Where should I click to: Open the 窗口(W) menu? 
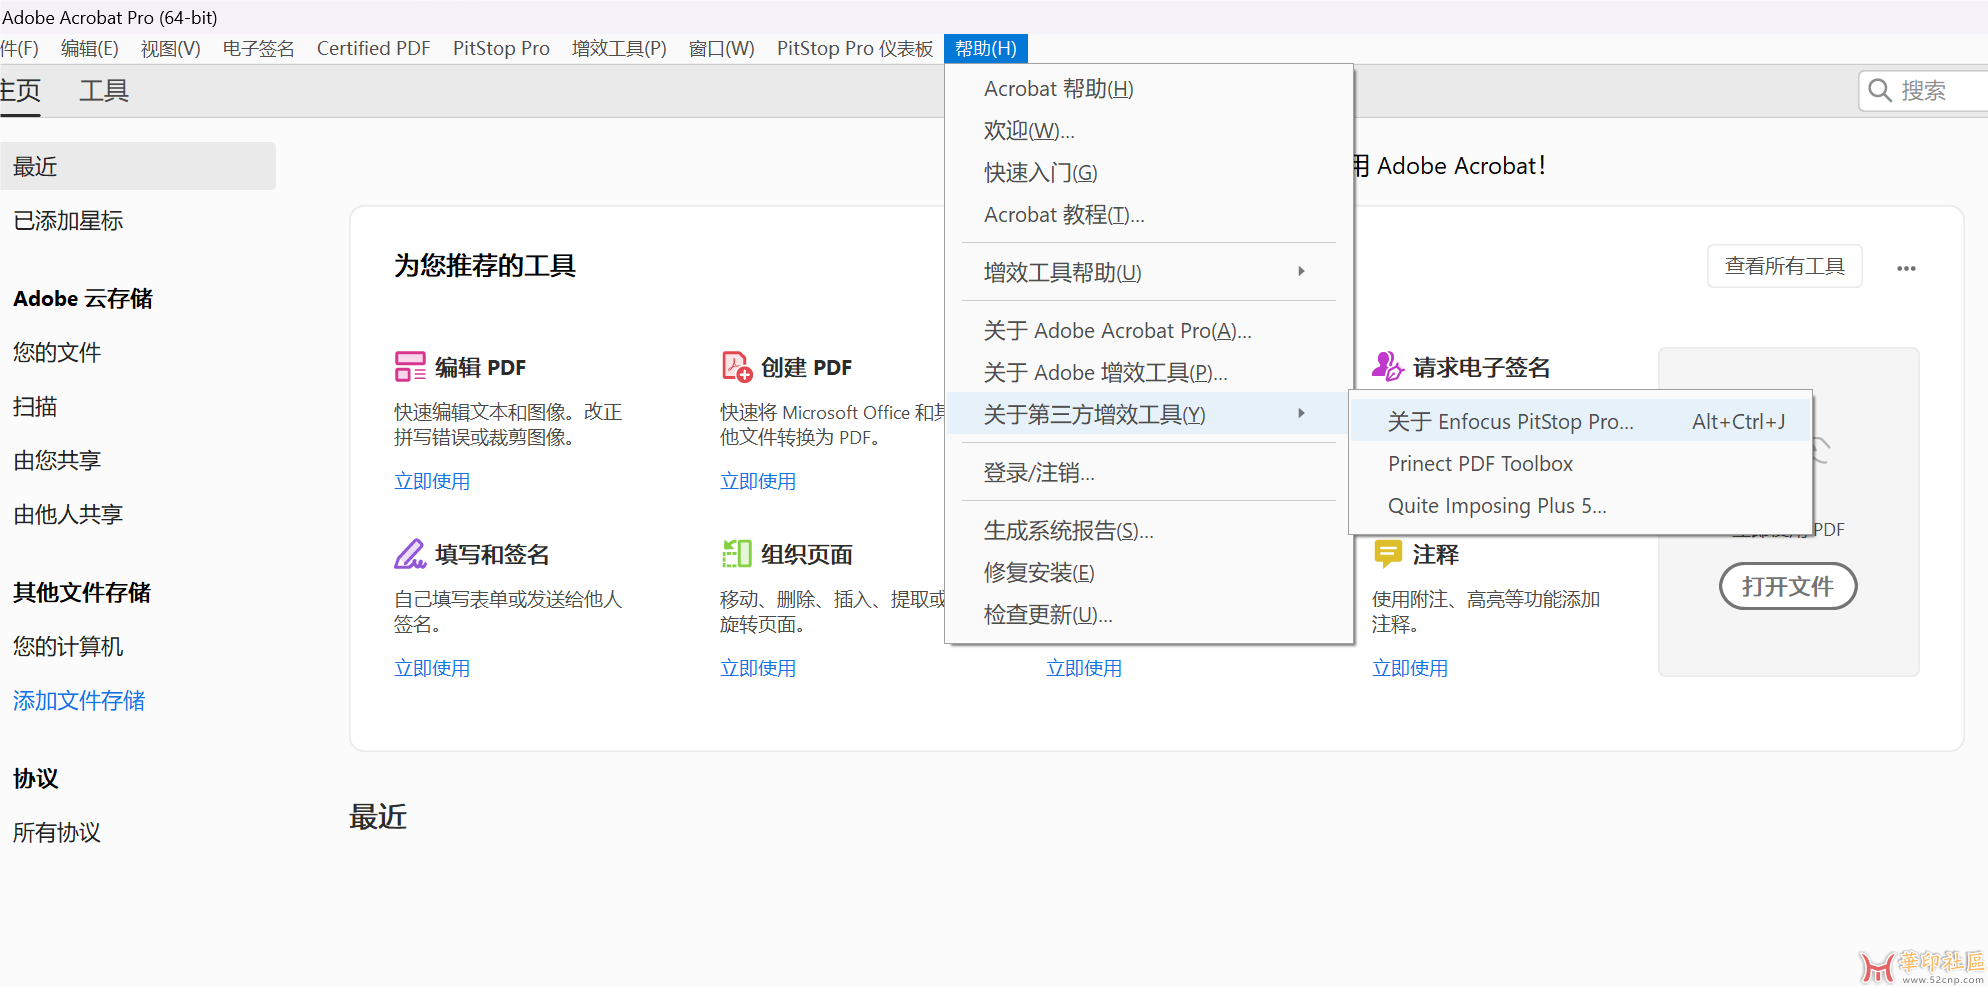pyautogui.click(x=721, y=49)
